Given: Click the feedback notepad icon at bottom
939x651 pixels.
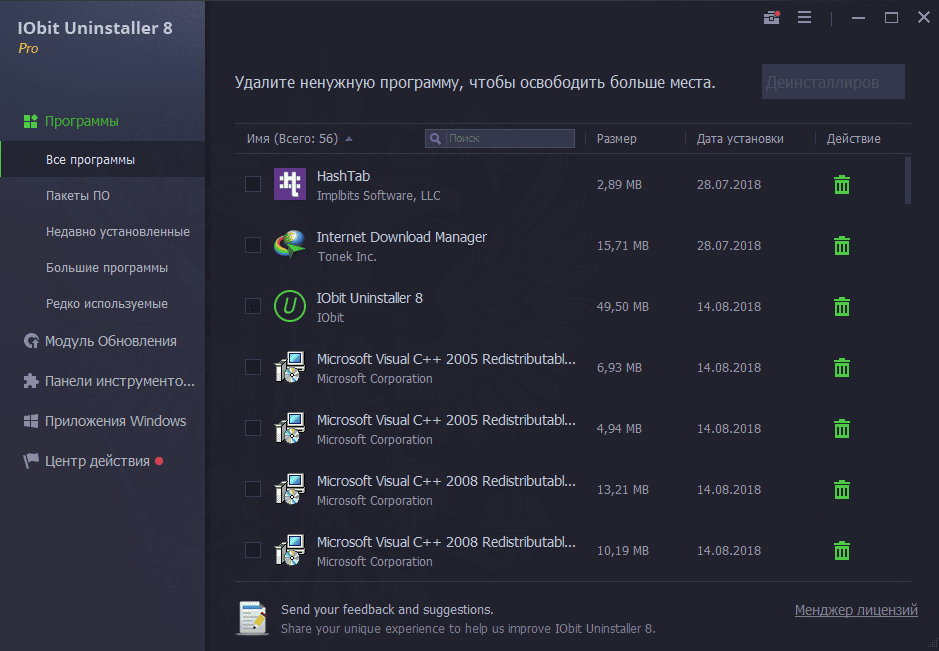Looking at the screenshot, I should coord(253,617).
